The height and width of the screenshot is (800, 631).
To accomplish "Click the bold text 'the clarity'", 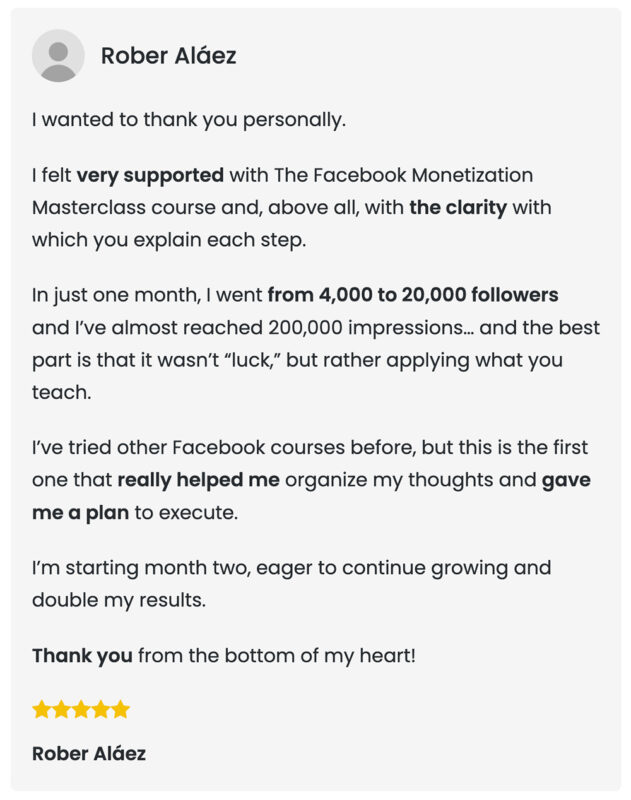I will [458, 208].
